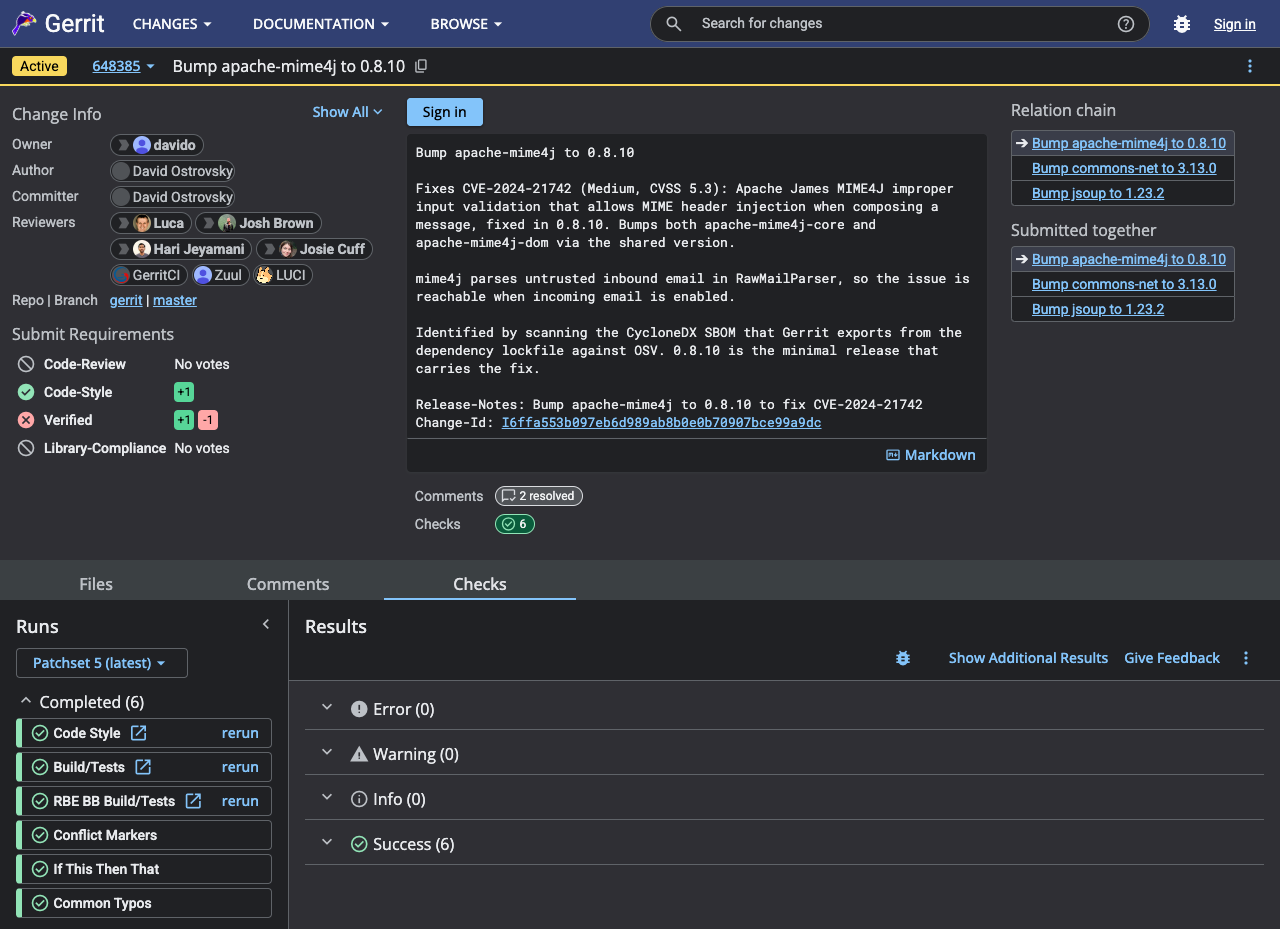Open external link icon for Build/Tests run
This screenshot has width=1280, height=929.
coord(143,767)
